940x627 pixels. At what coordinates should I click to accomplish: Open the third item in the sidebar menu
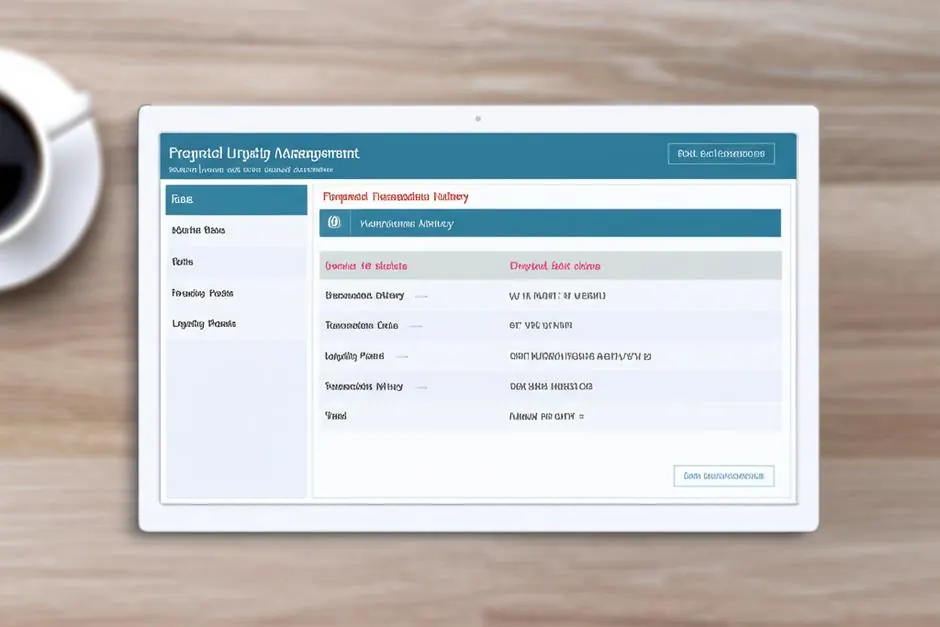pyautogui.click(x=236, y=262)
